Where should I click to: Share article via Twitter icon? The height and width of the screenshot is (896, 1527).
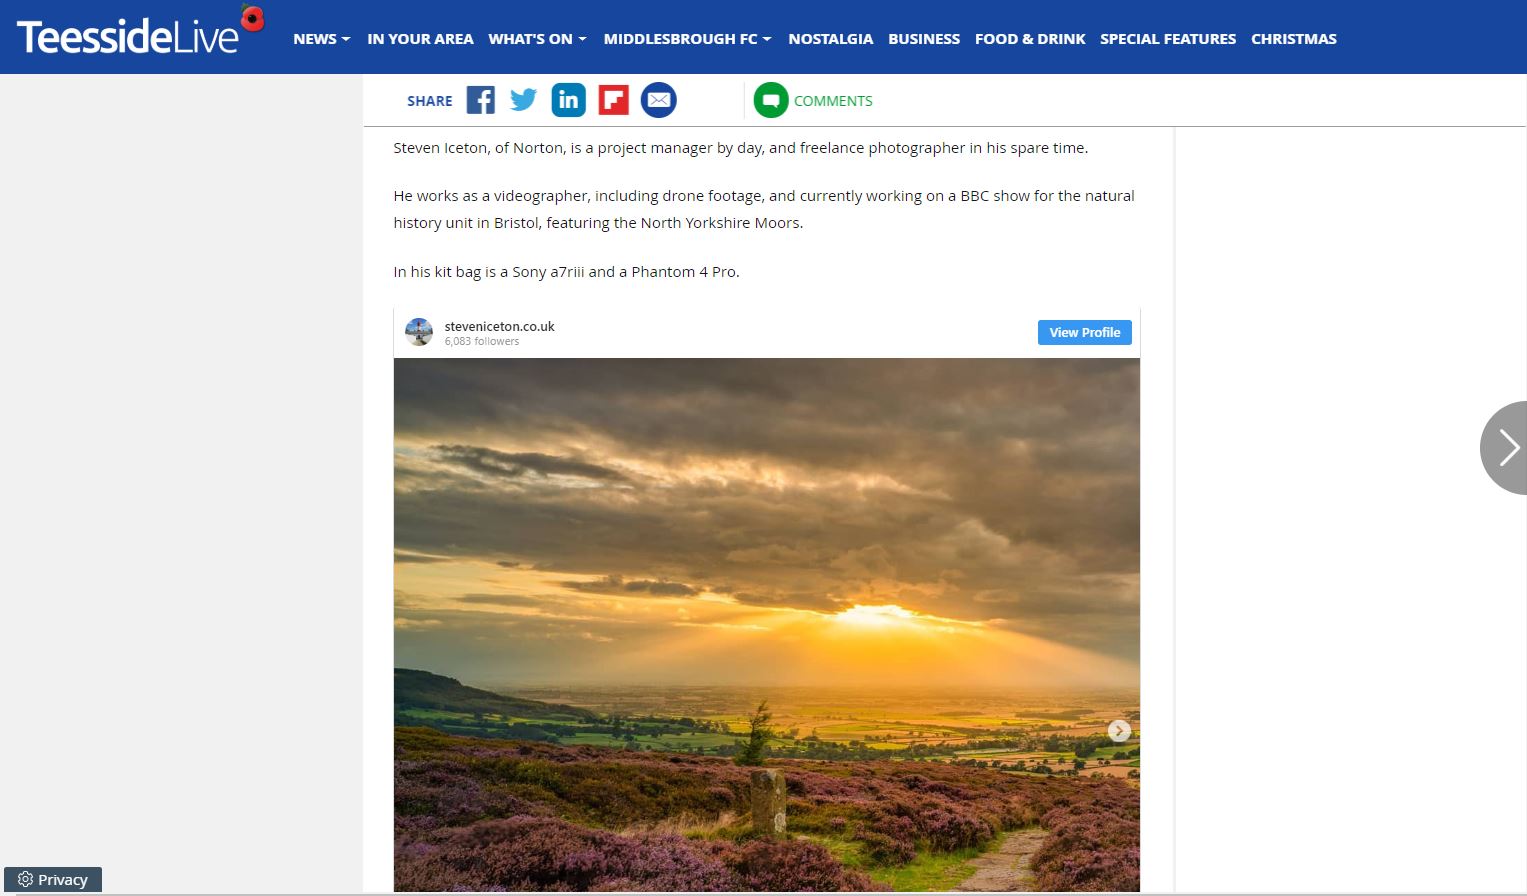click(523, 100)
